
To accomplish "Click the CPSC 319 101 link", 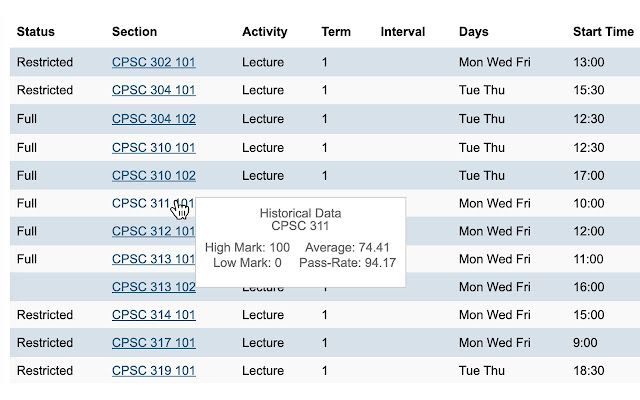I will pyautogui.click(x=153, y=371).
